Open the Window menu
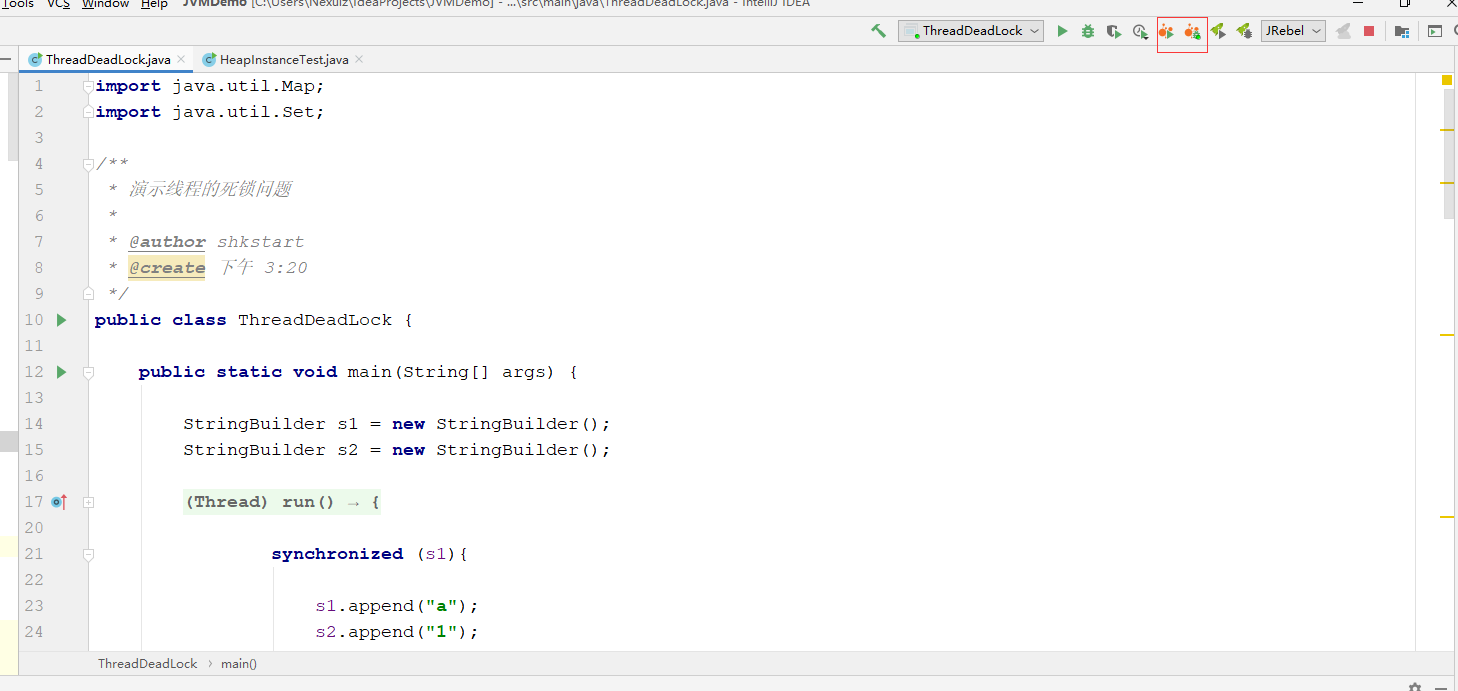This screenshot has height=691, width=1458. [x=105, y=4]
